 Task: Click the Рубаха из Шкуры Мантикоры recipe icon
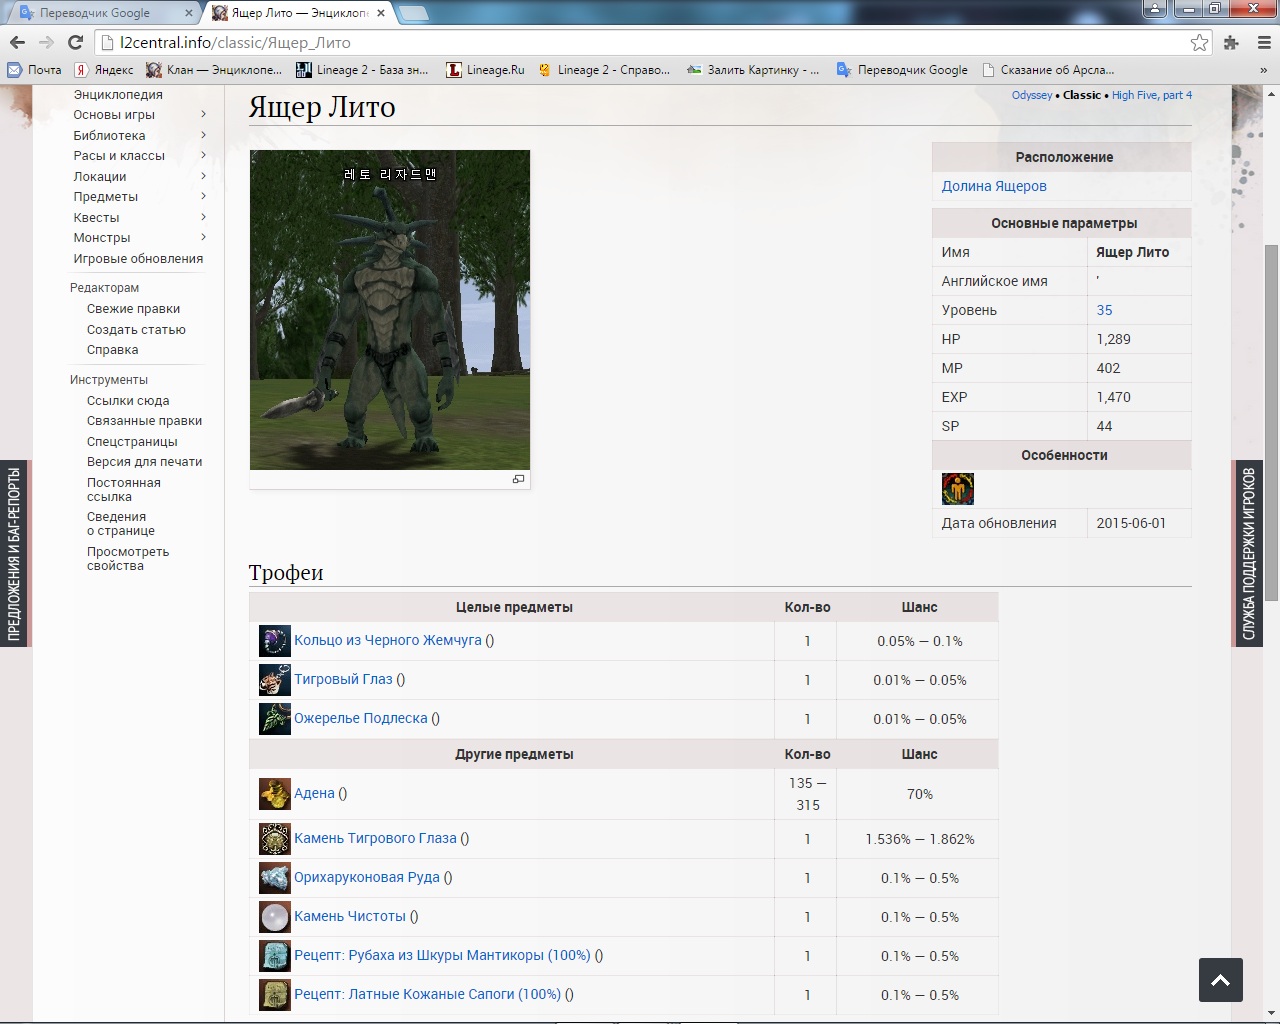click(x=275, y=956)
